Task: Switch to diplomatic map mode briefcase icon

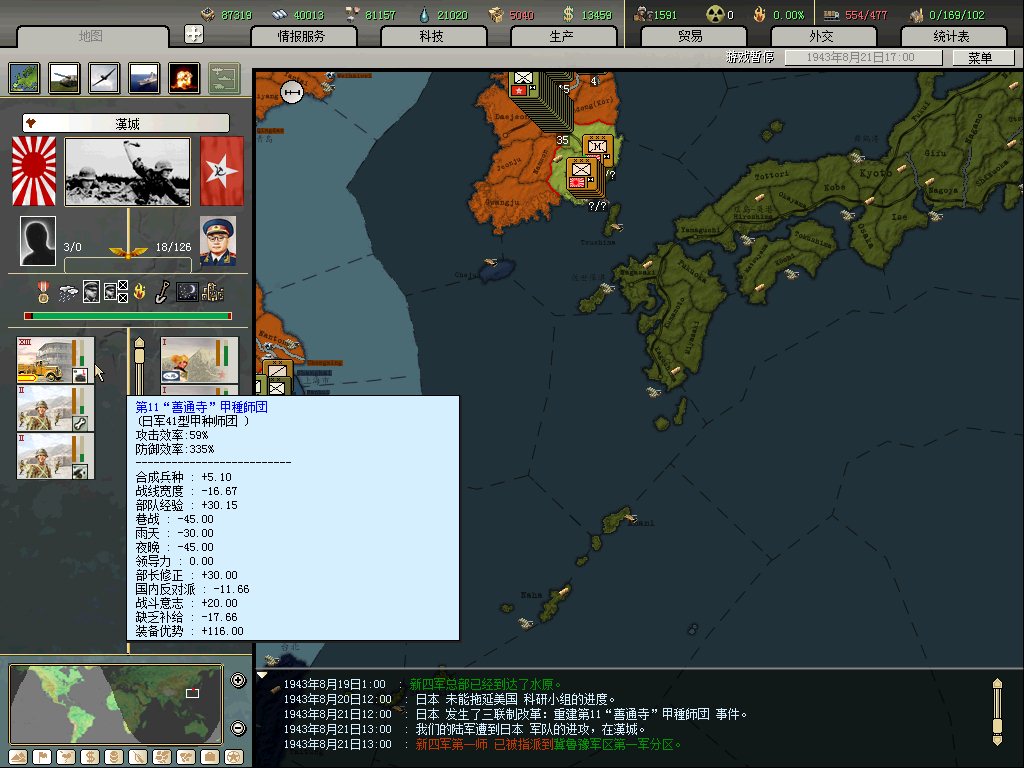Action: pos(210,757)
